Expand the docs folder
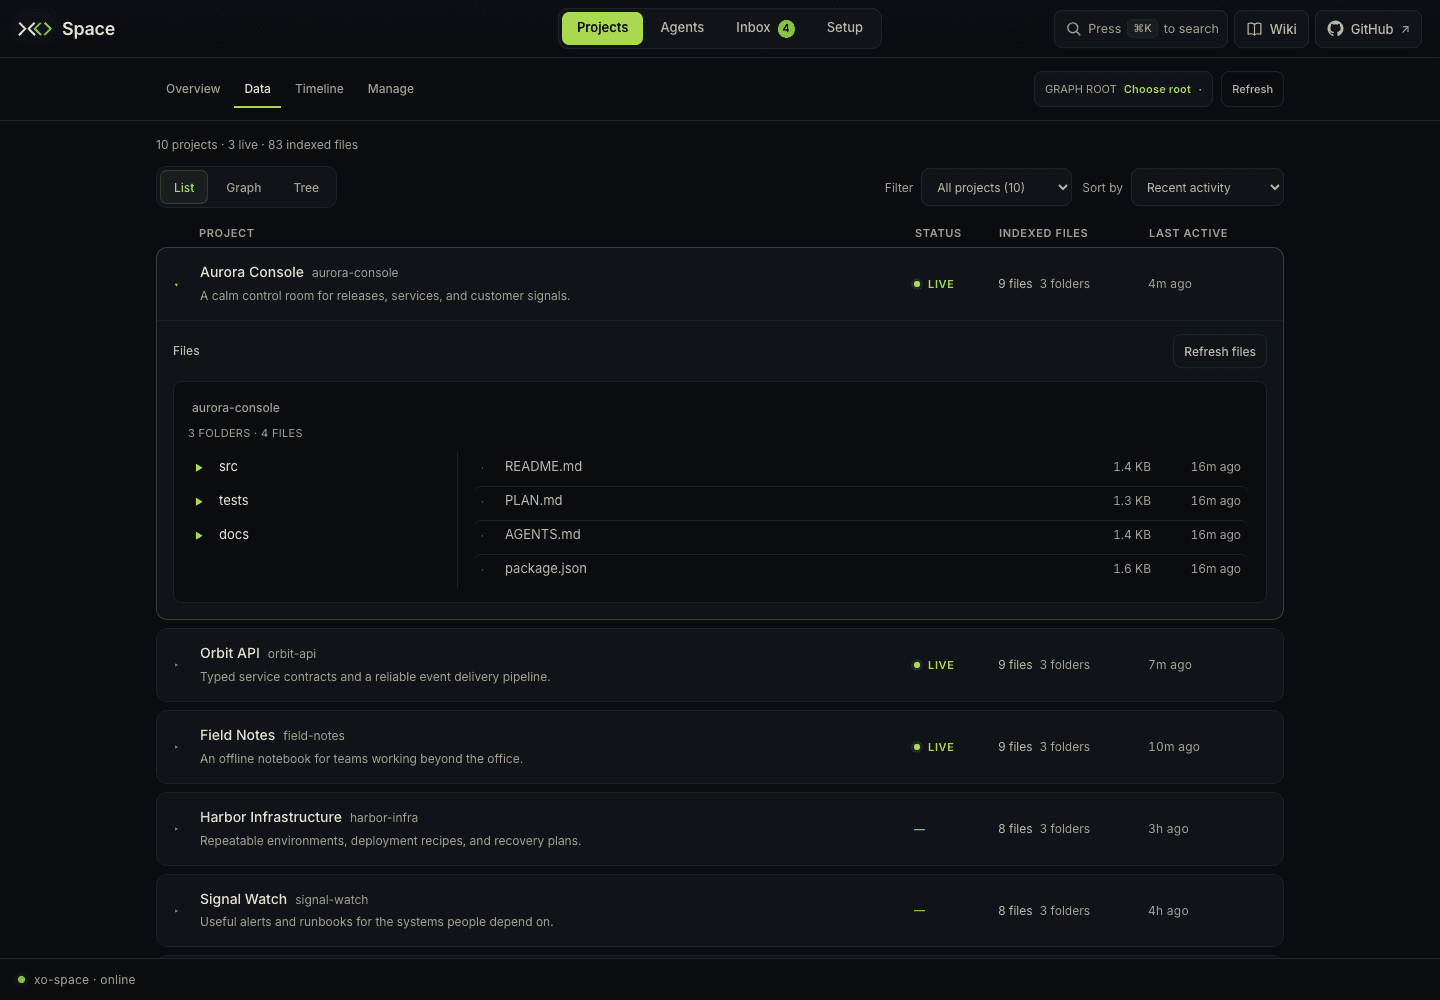The width and height of the screenshot is (1440, 1000). coord(199,535)
